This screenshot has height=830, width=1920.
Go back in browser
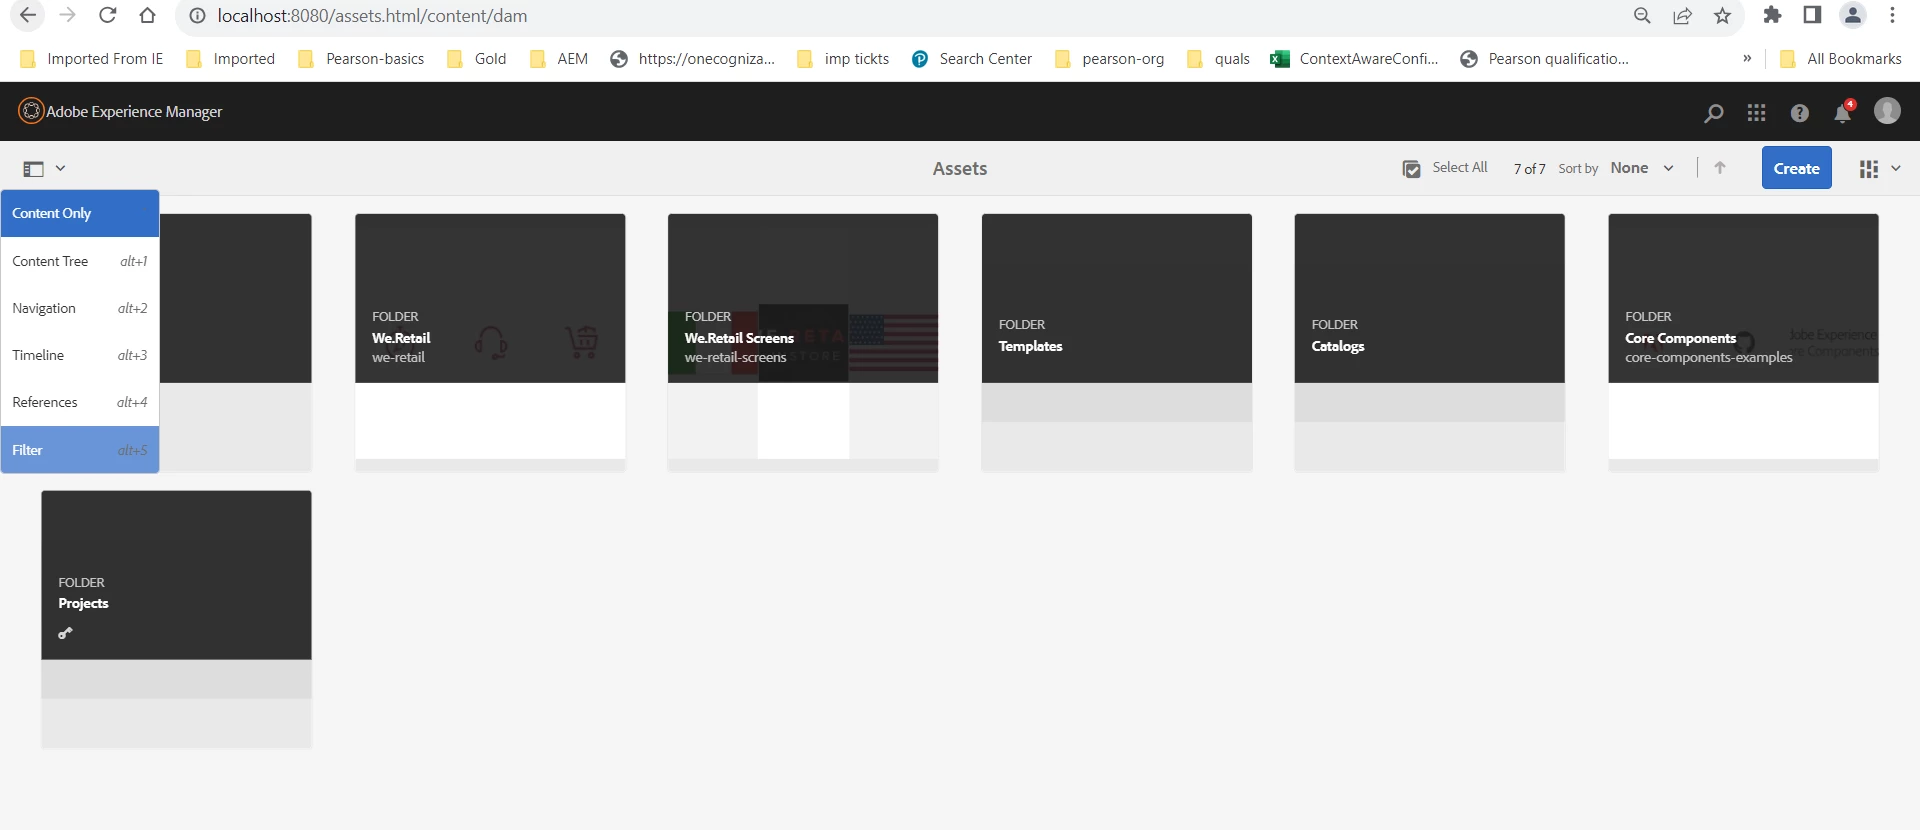click(28, 15)
